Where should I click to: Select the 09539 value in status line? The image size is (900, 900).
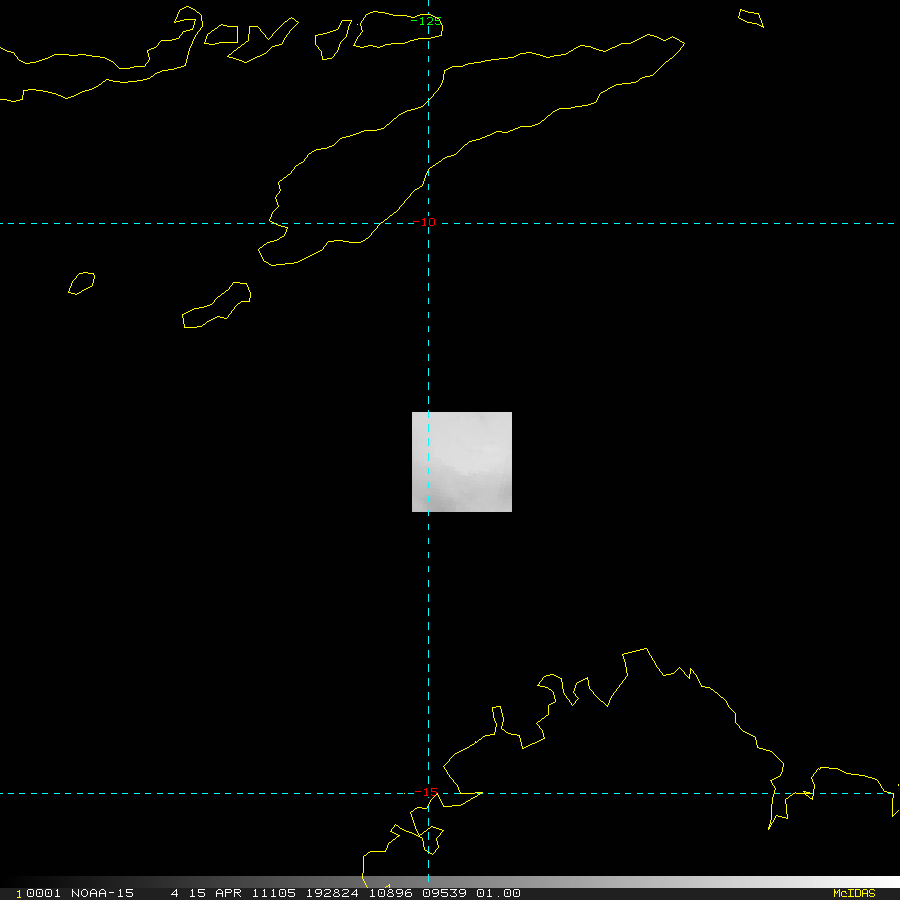tap(440, 893)
